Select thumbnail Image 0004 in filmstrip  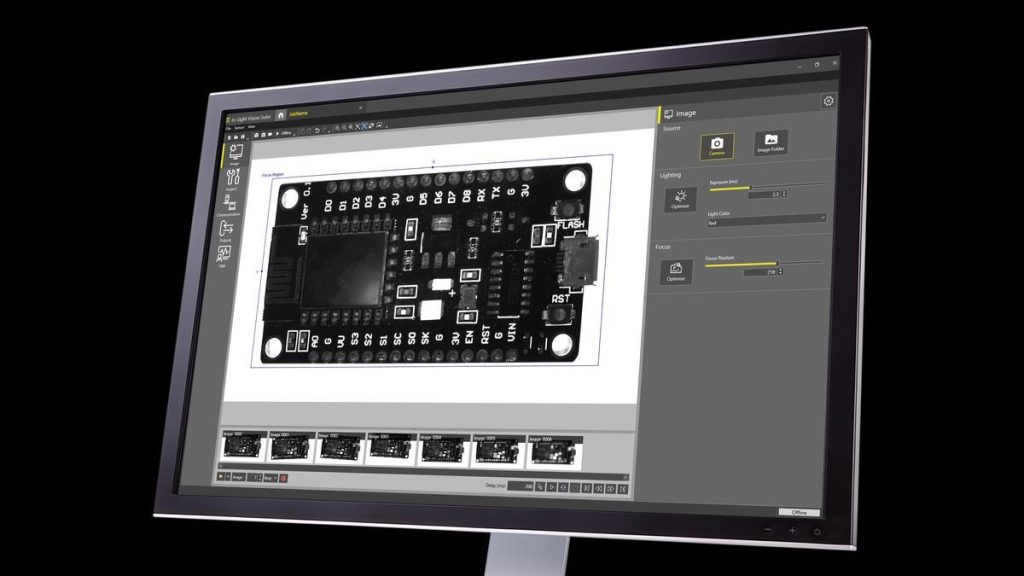tap(443, 451)
